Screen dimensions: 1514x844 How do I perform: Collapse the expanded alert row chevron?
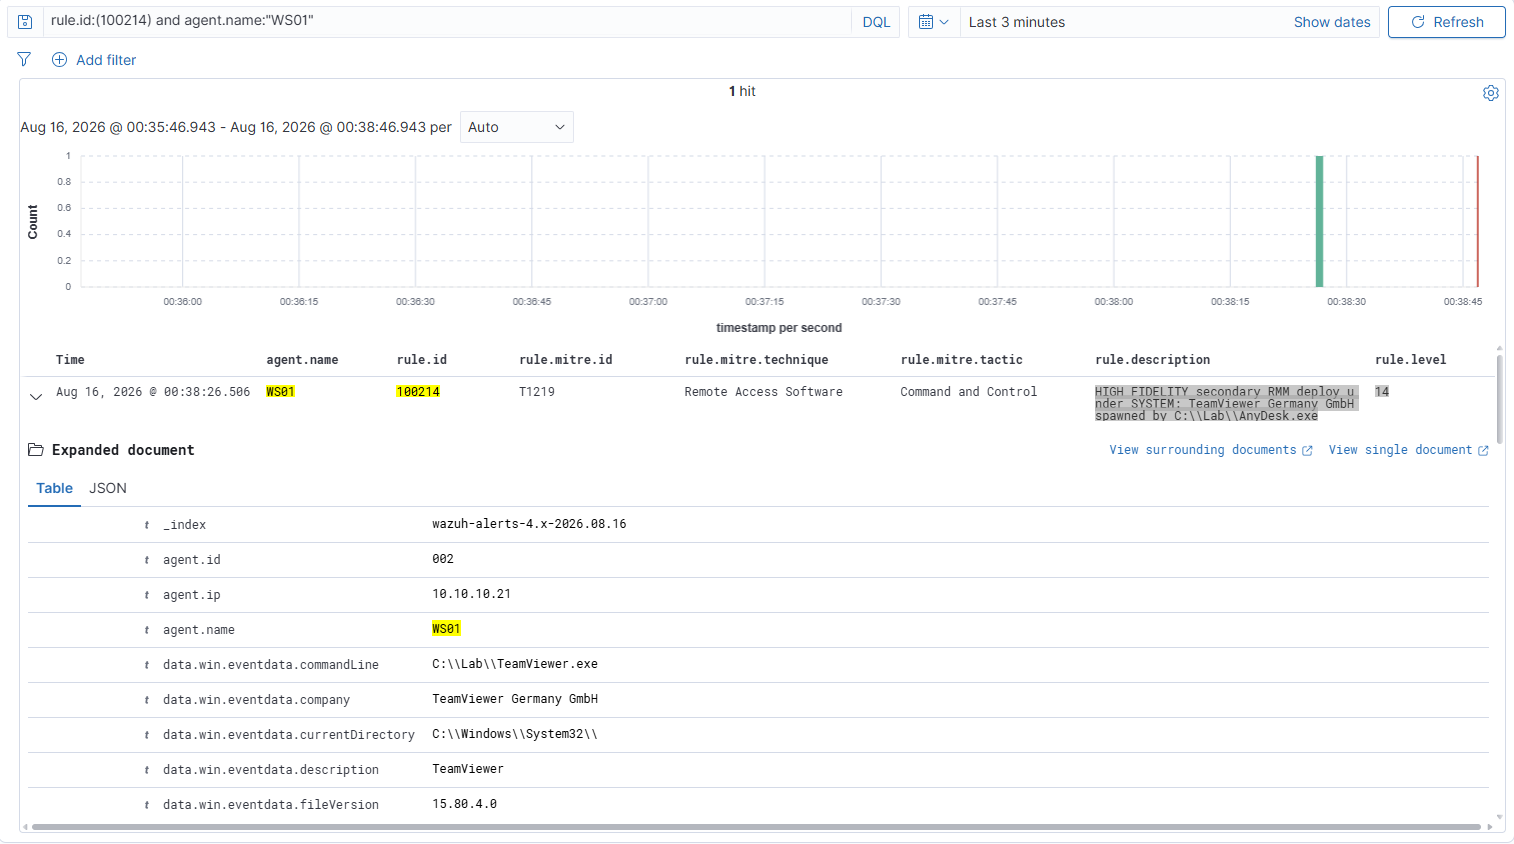click(x=36, y=396)
